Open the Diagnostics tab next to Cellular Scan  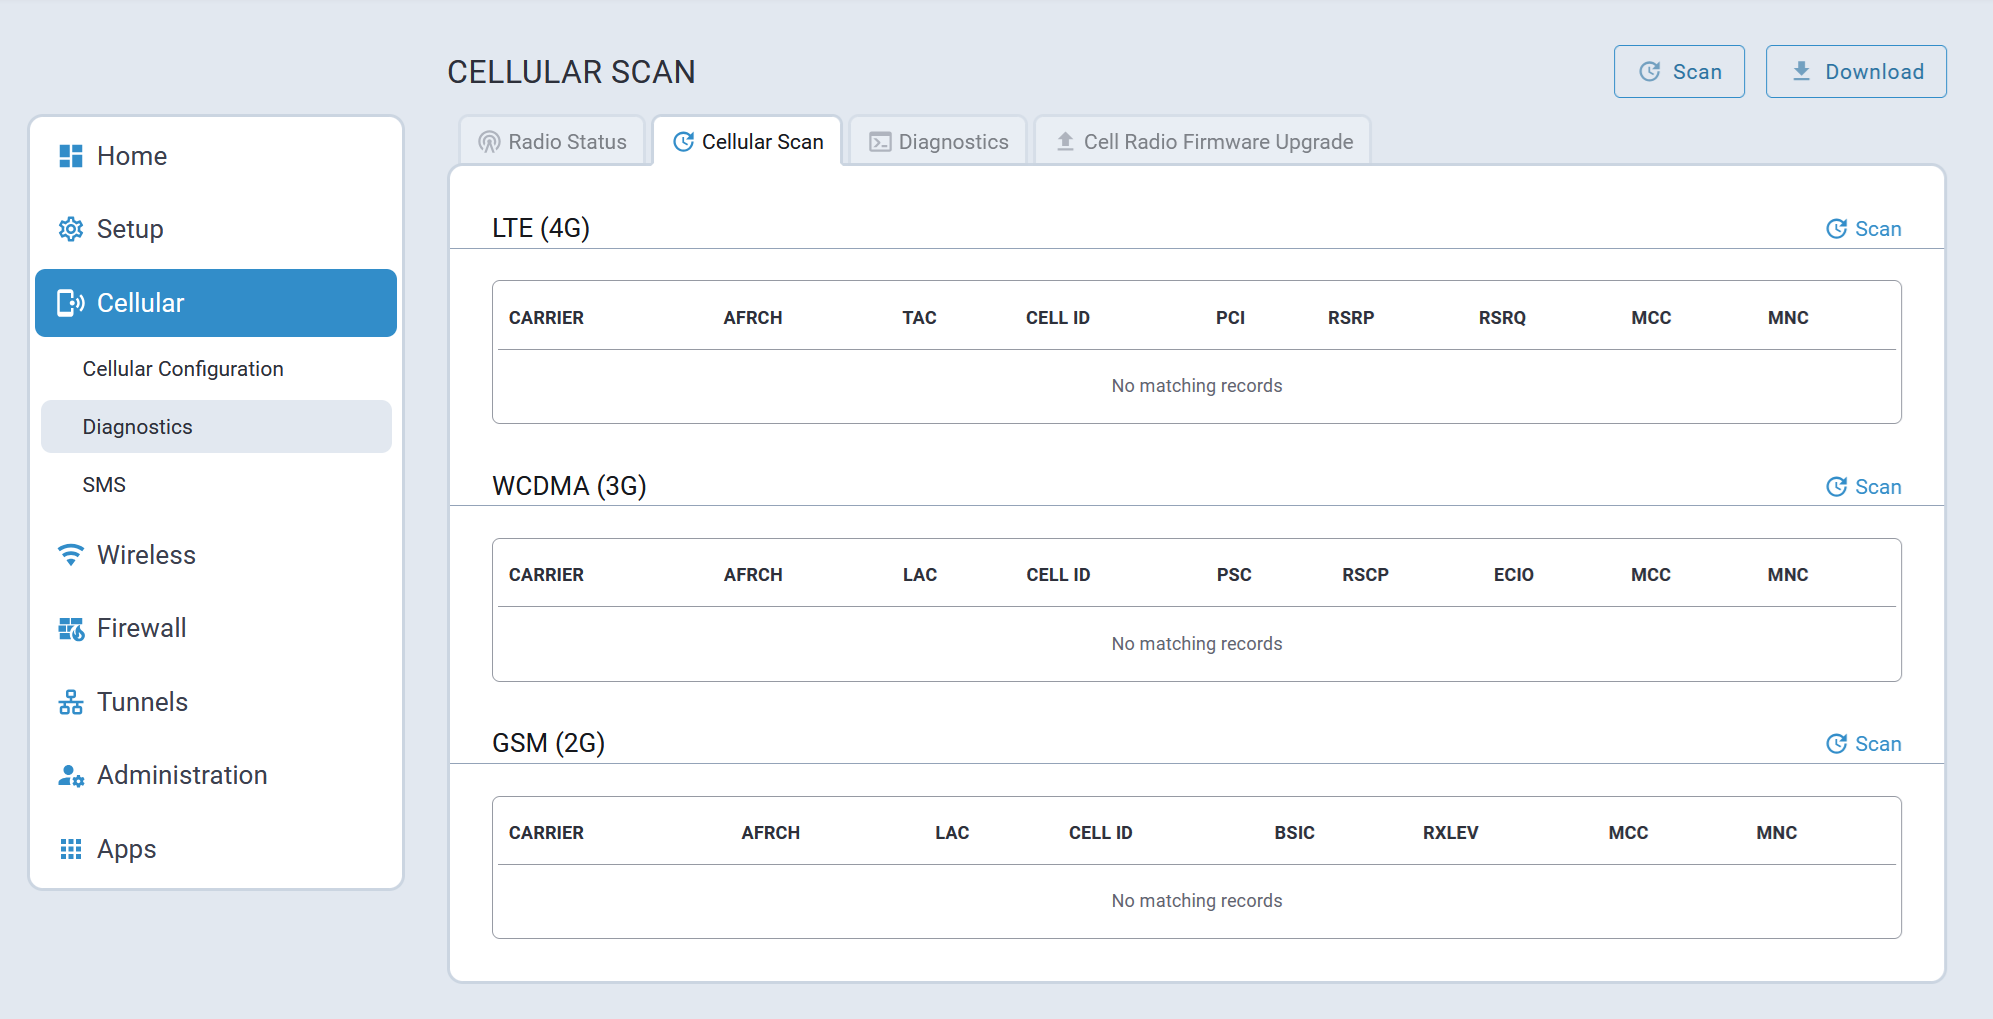938,142
